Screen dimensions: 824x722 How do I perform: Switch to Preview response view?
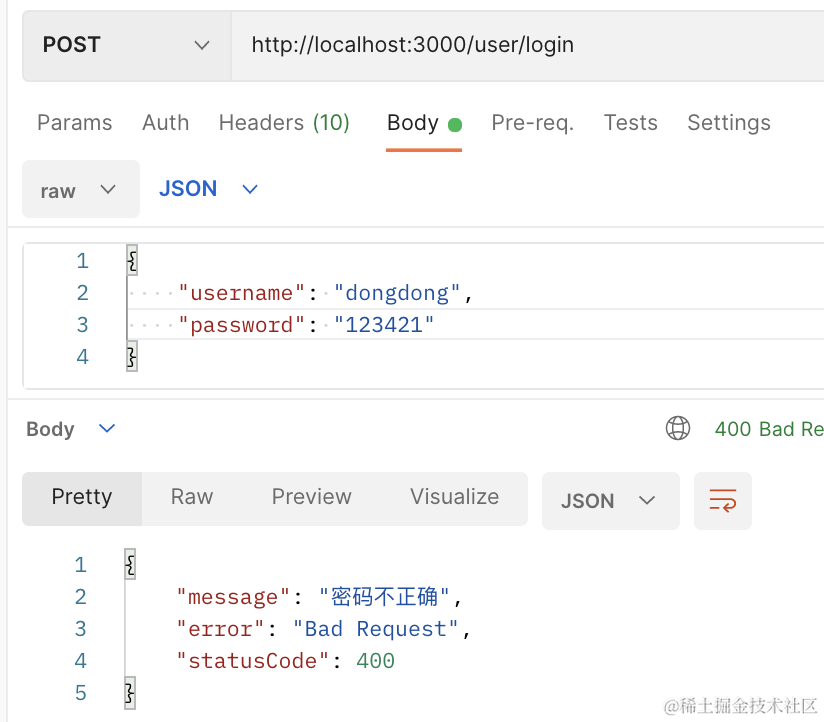(311, 497)
